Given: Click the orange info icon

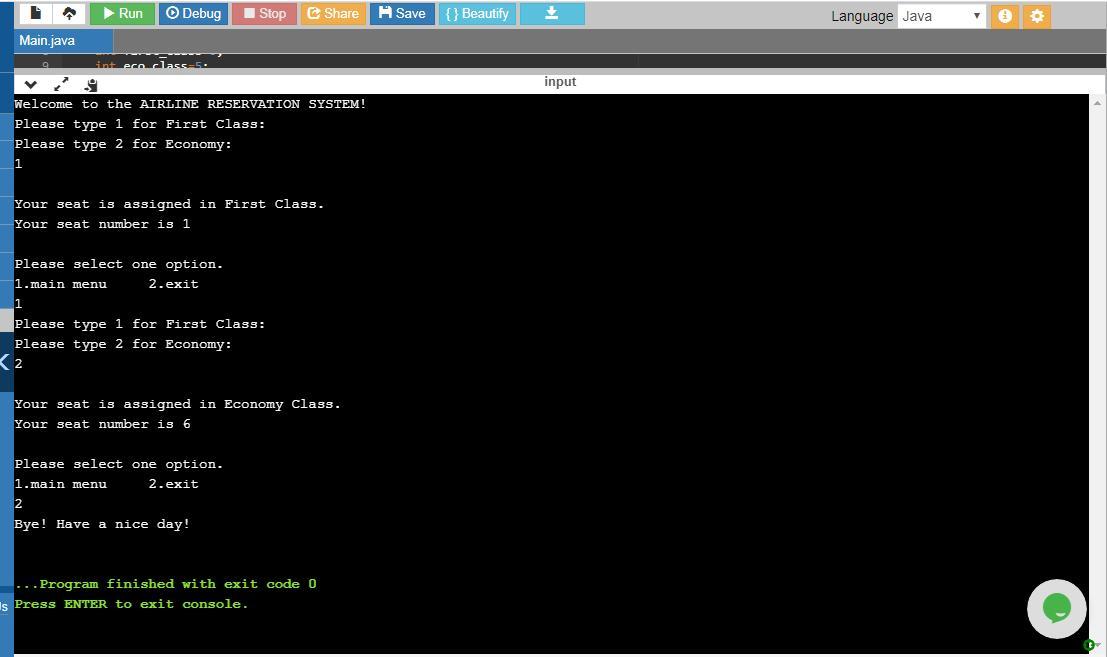Looking at the screenshot, I should 1005,16.
